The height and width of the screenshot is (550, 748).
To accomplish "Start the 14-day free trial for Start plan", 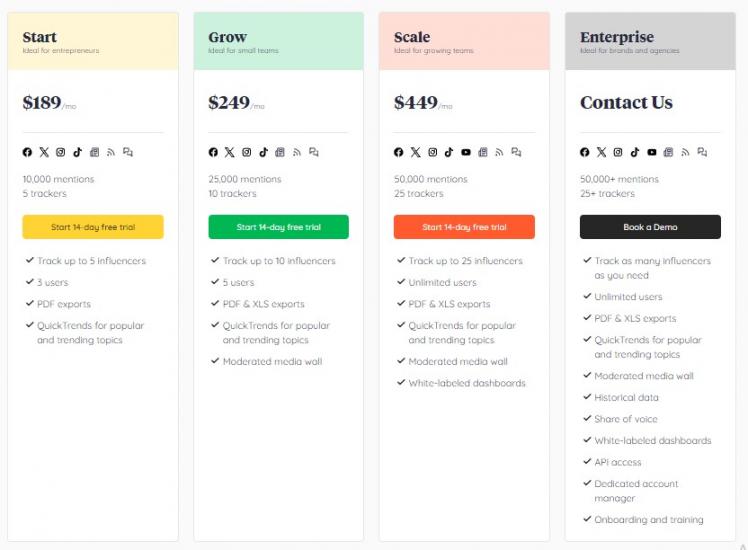I will coord(93,227).
